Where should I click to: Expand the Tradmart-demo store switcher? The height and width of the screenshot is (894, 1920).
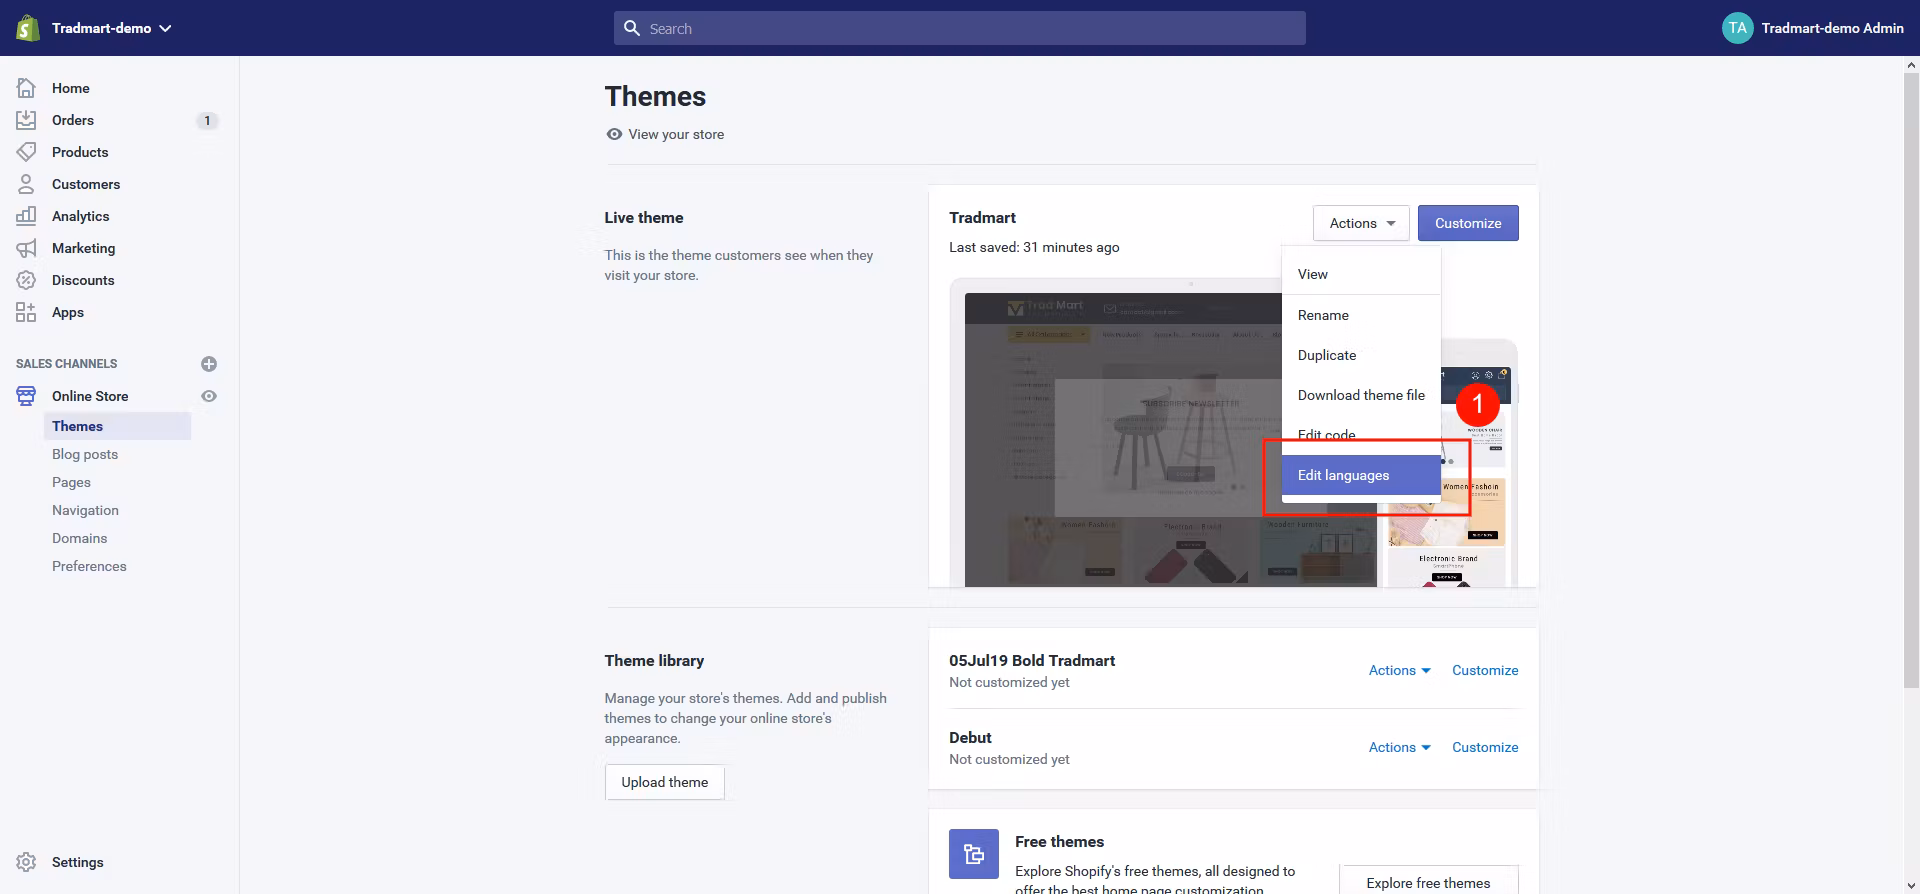pyautogui.click(x=111, y=28)
